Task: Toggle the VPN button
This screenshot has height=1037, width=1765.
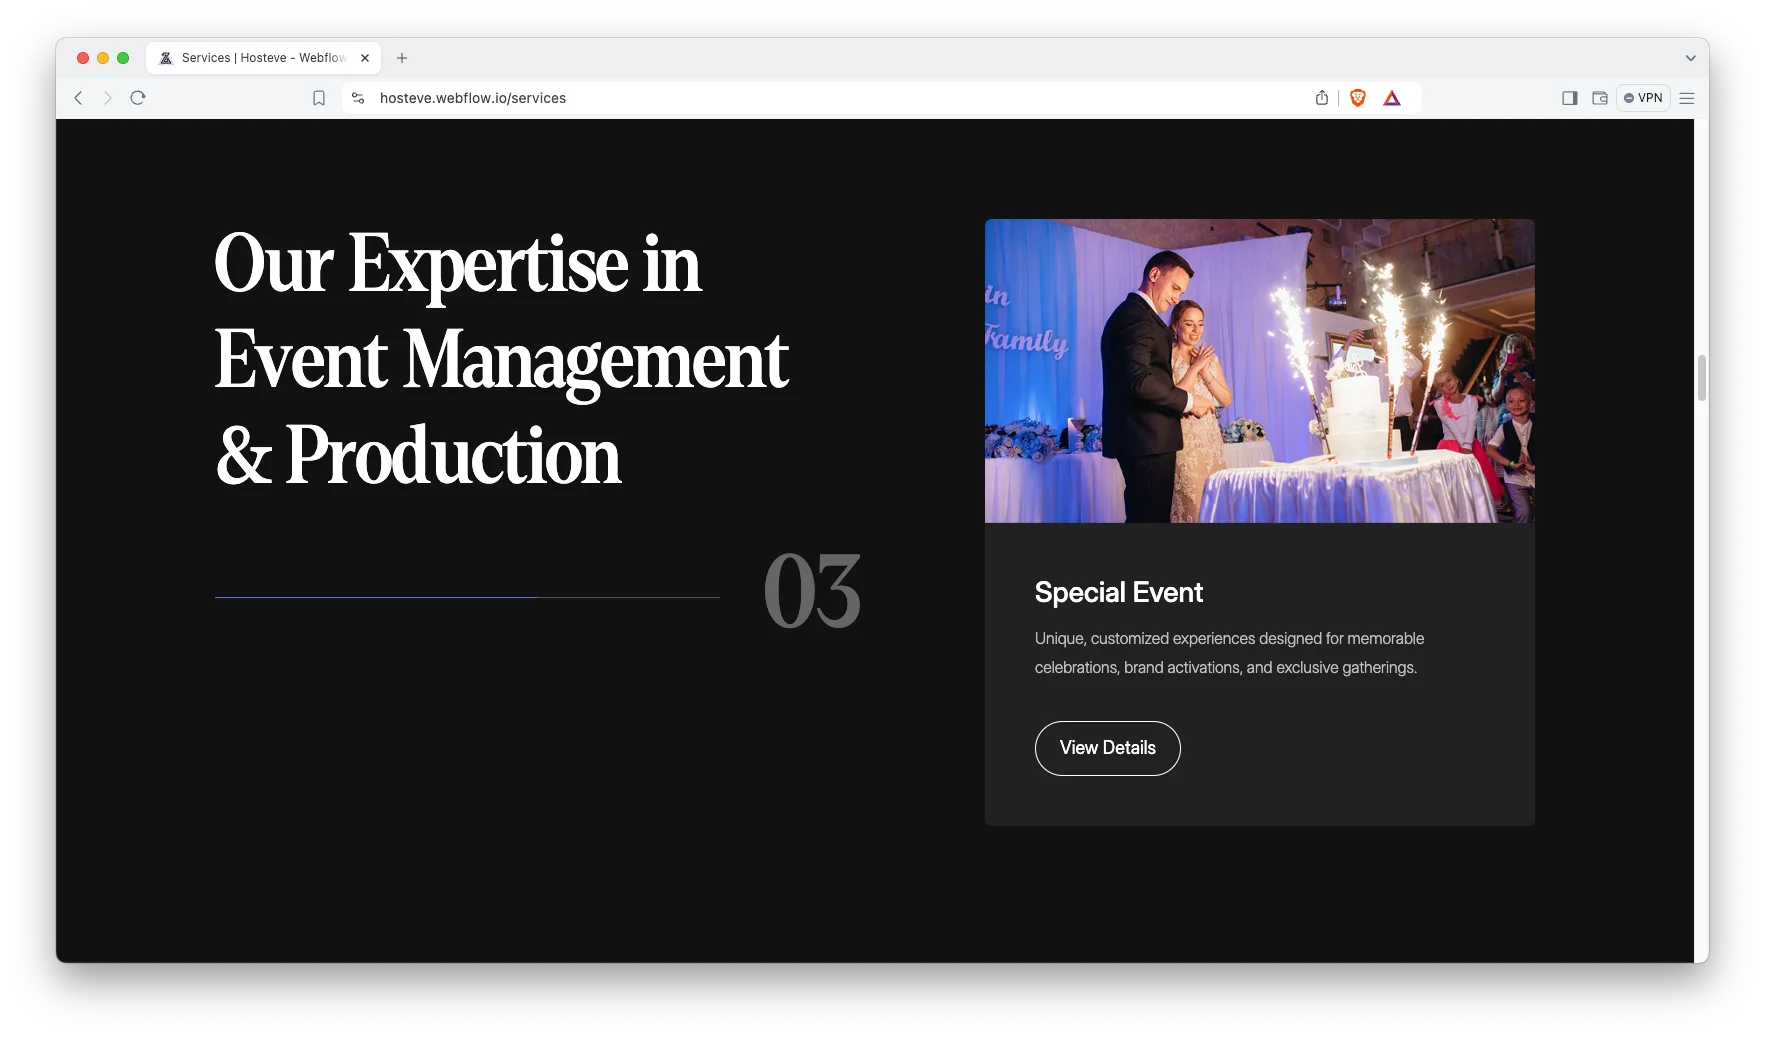Action: 1643,98
